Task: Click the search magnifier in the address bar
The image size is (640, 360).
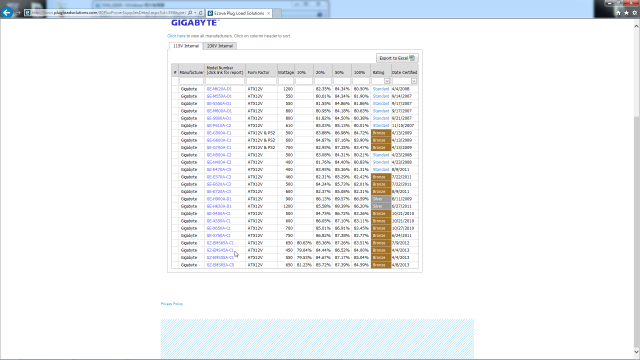Action: tap(190, 13)
